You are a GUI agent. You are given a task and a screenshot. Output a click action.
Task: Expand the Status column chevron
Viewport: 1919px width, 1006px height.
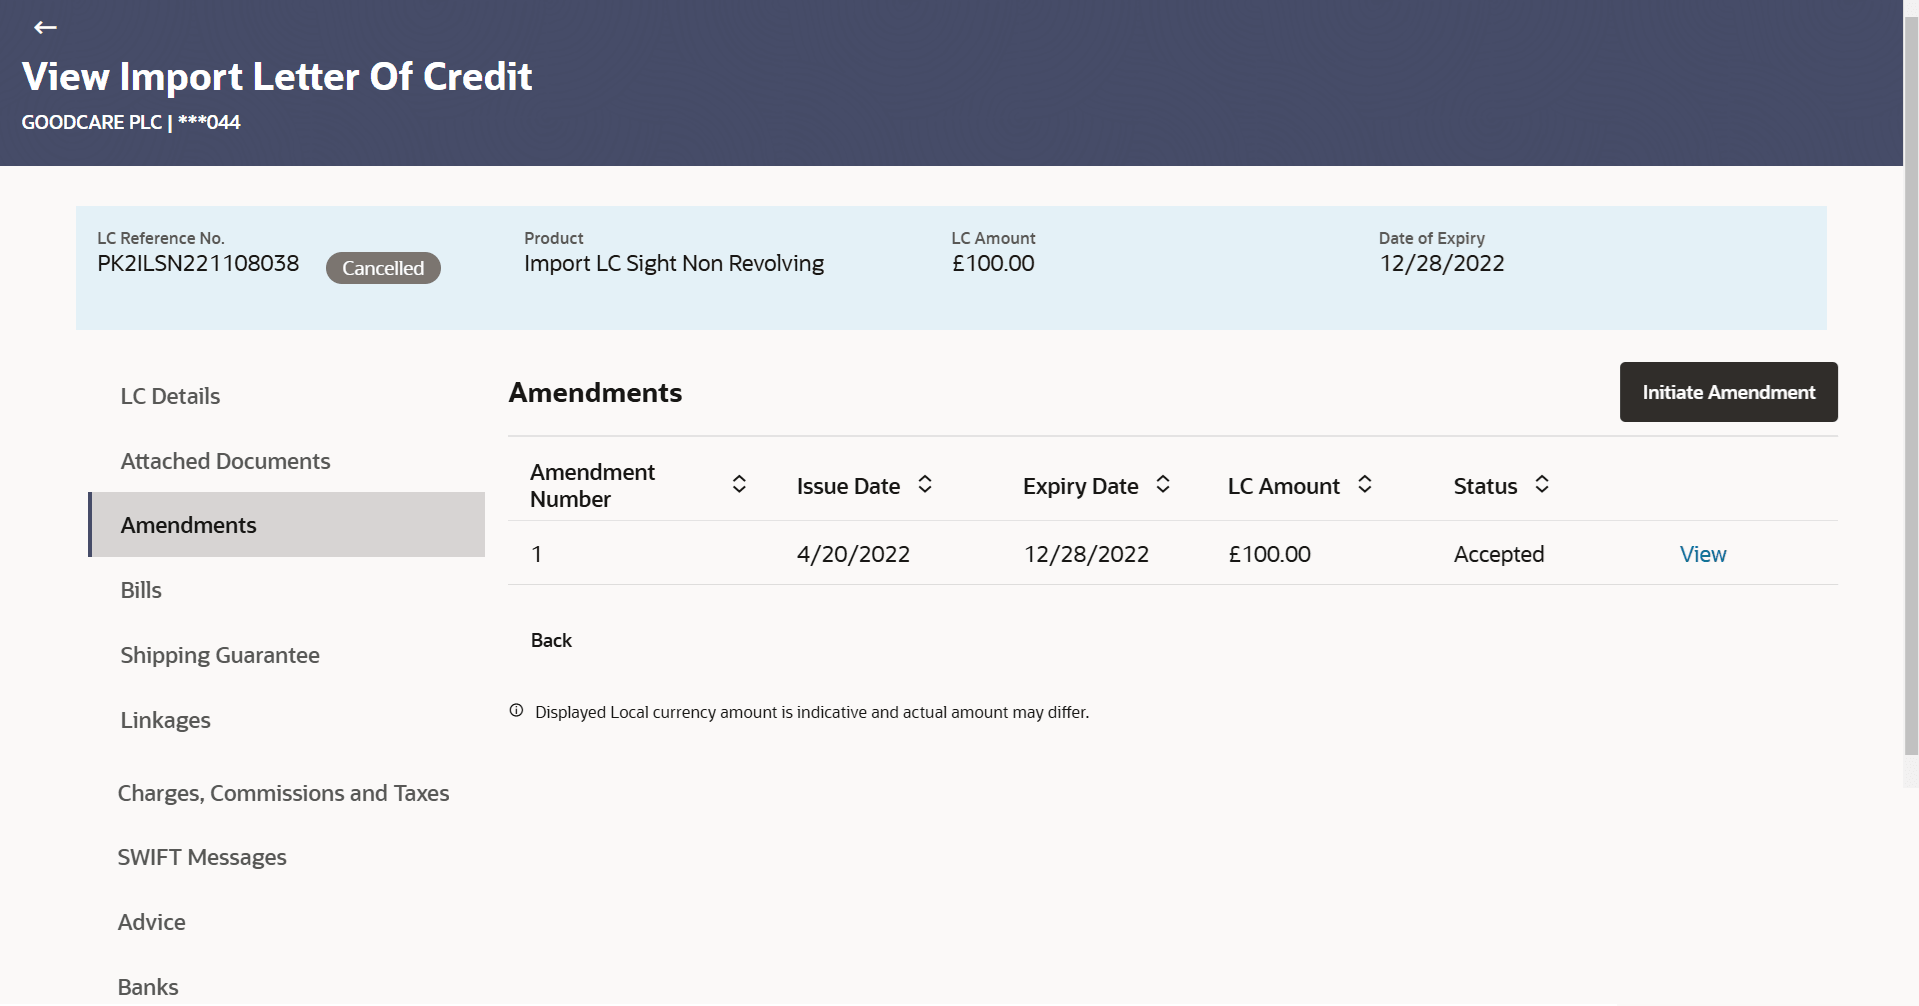1540,484
